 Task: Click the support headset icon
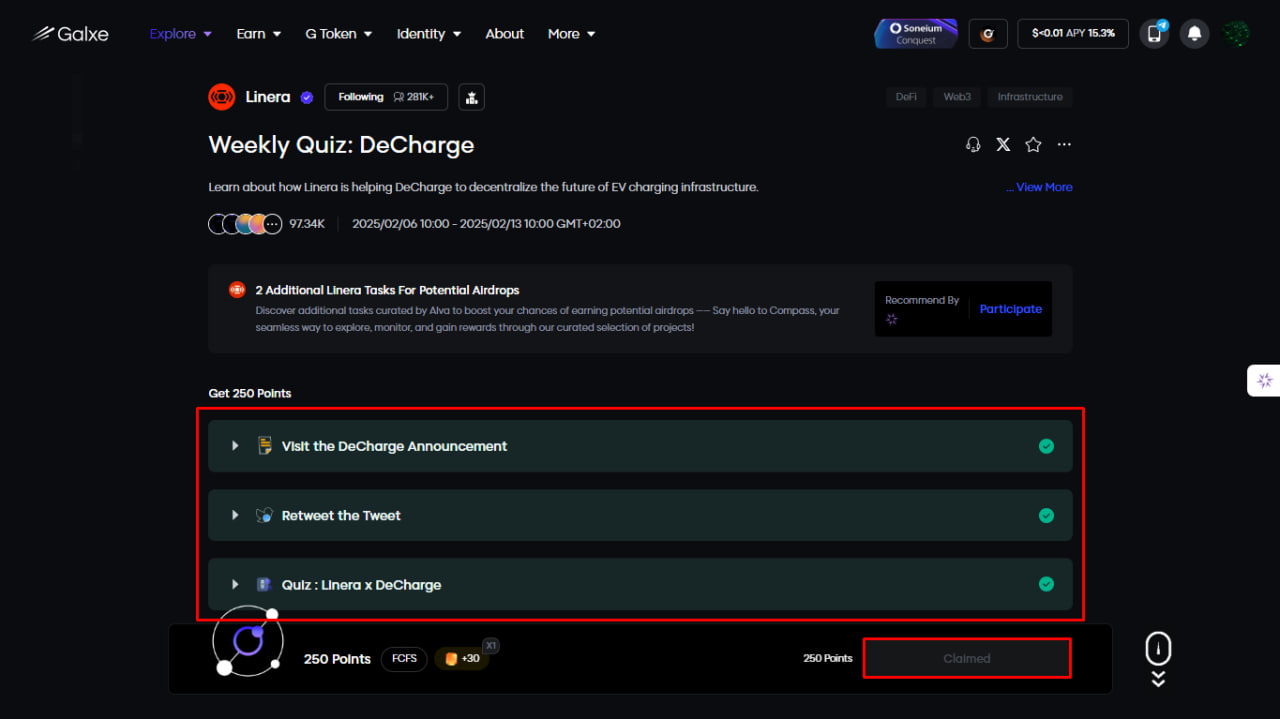[973, 145]
